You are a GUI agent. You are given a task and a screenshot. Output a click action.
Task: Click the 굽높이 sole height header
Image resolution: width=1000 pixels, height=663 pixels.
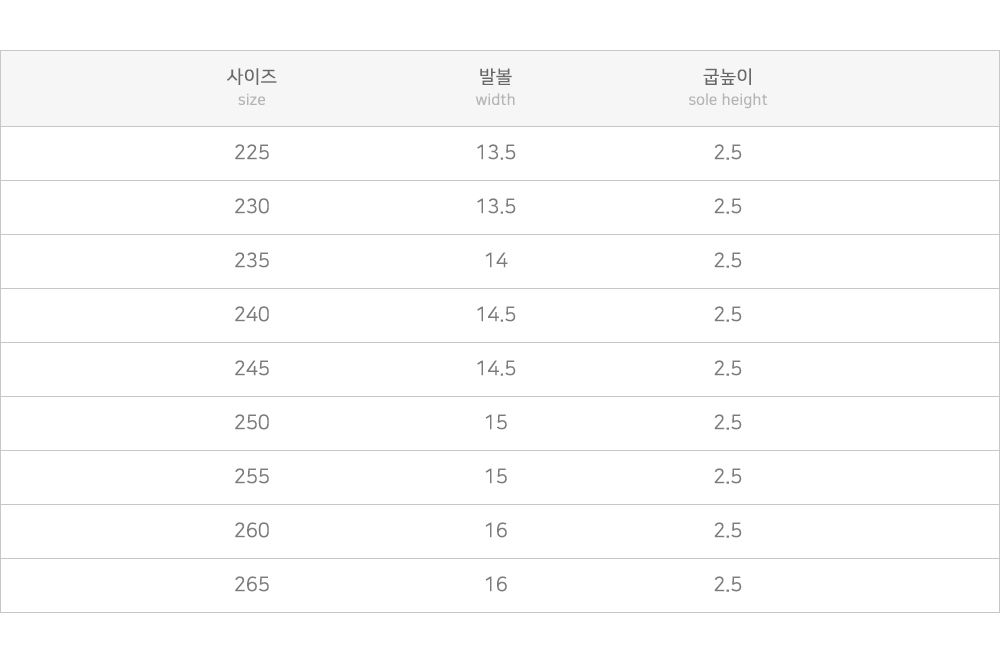coord(728,87)
